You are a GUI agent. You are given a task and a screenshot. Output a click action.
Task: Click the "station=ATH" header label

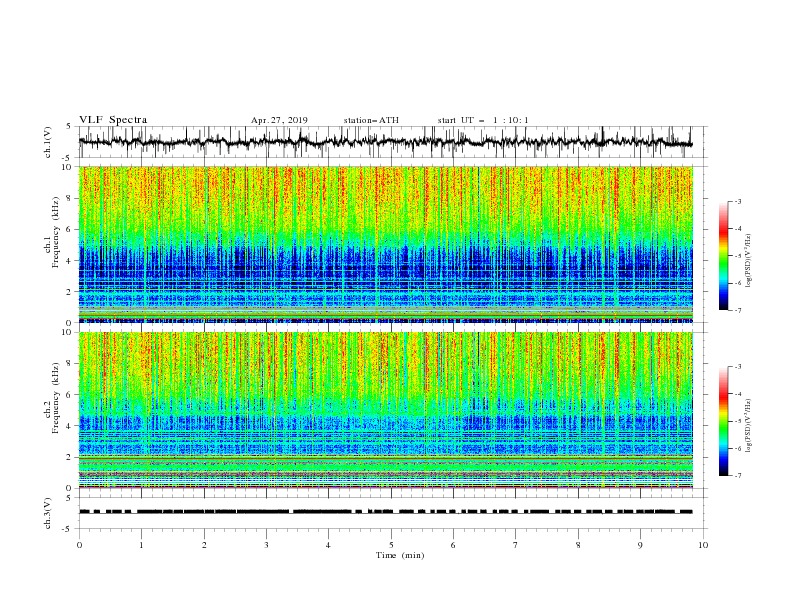(x=371, y=120)
